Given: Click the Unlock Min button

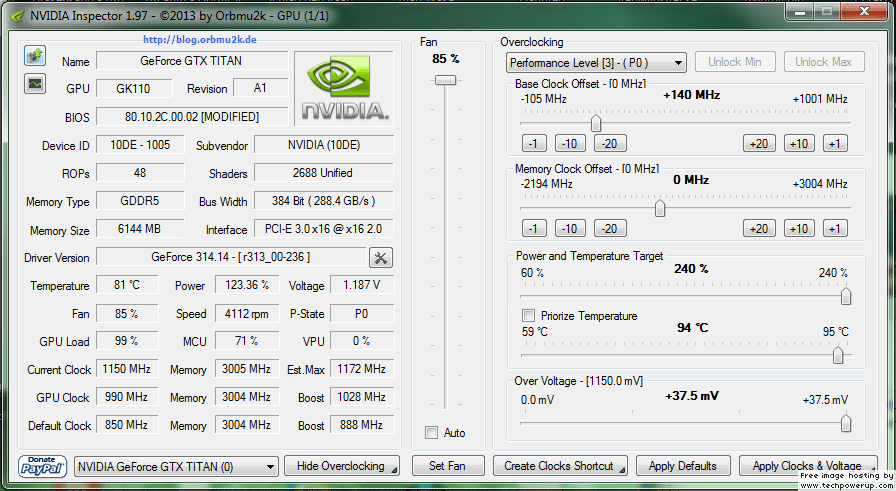Looking at the screenshot, I should (735, 62).
